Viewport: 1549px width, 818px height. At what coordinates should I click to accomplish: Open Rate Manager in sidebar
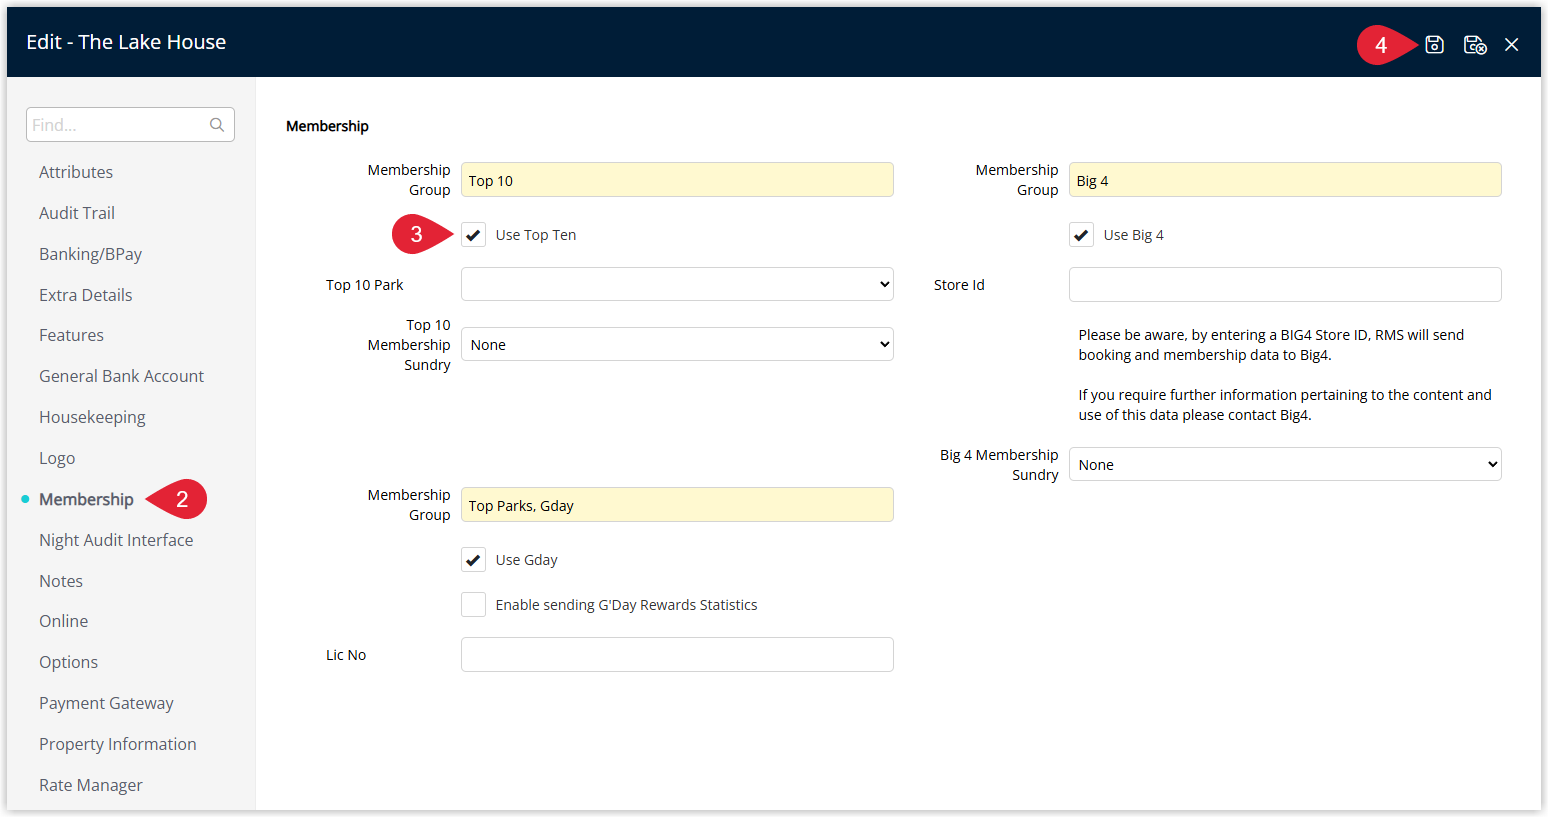91,785
